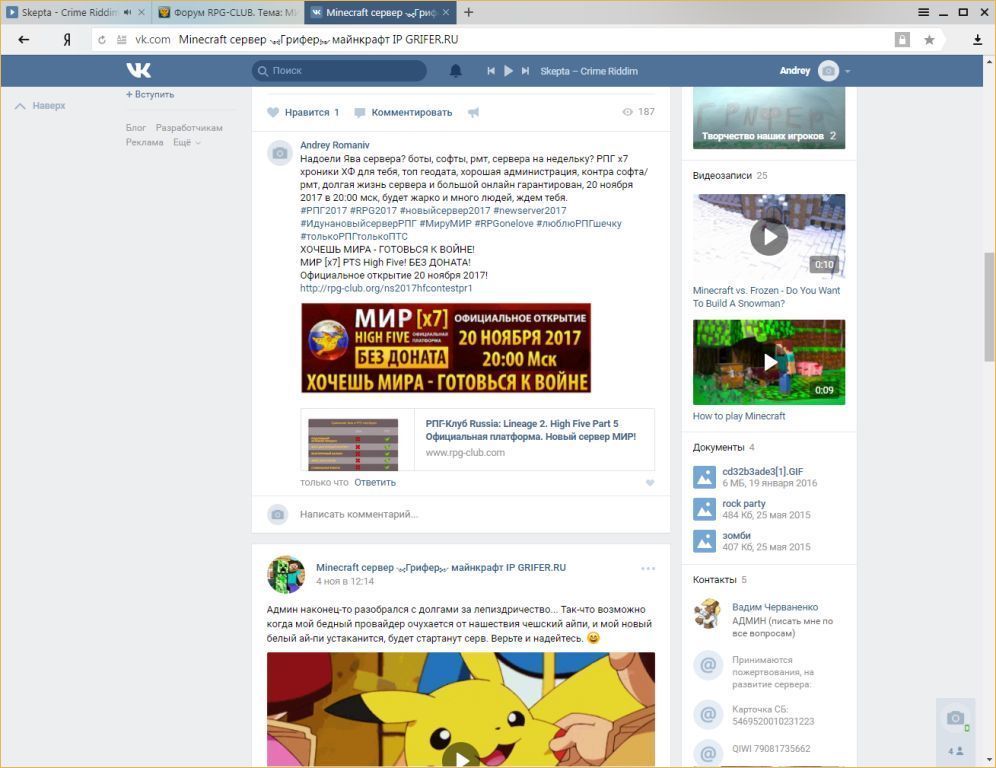Click the VK logo in header

(x=138, y=70)
